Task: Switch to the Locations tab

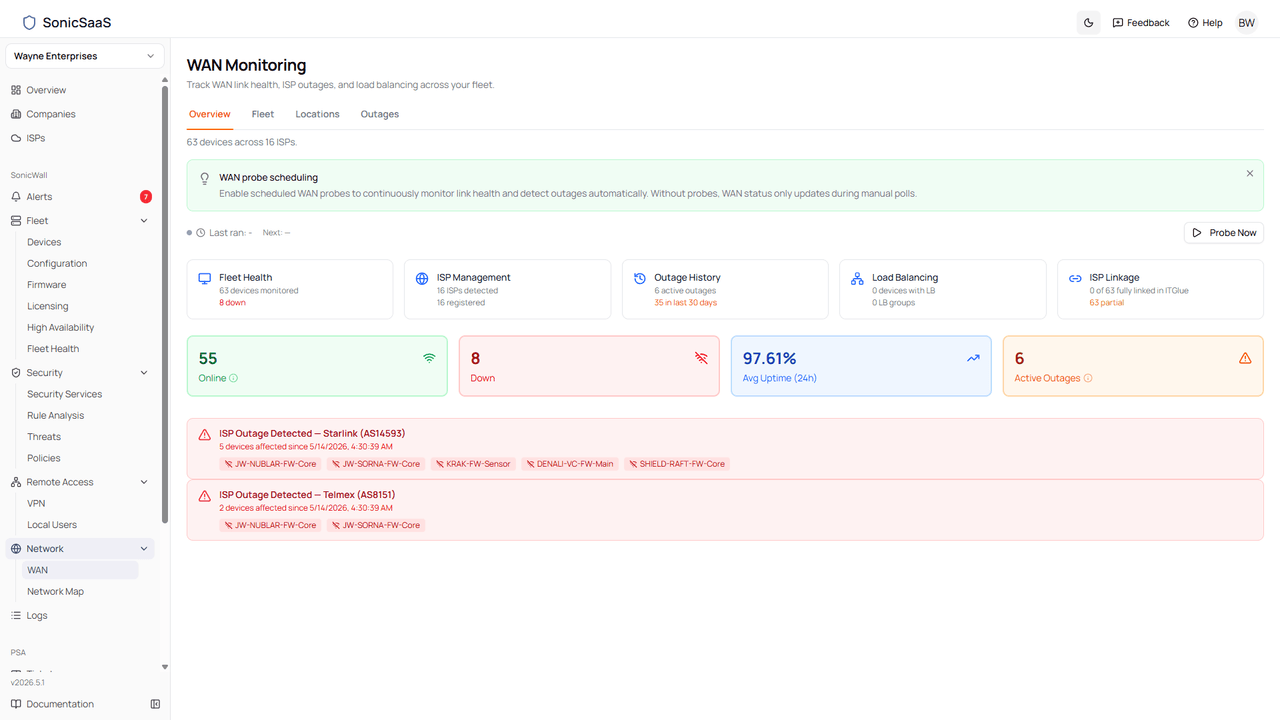Action: pos(317,114)
